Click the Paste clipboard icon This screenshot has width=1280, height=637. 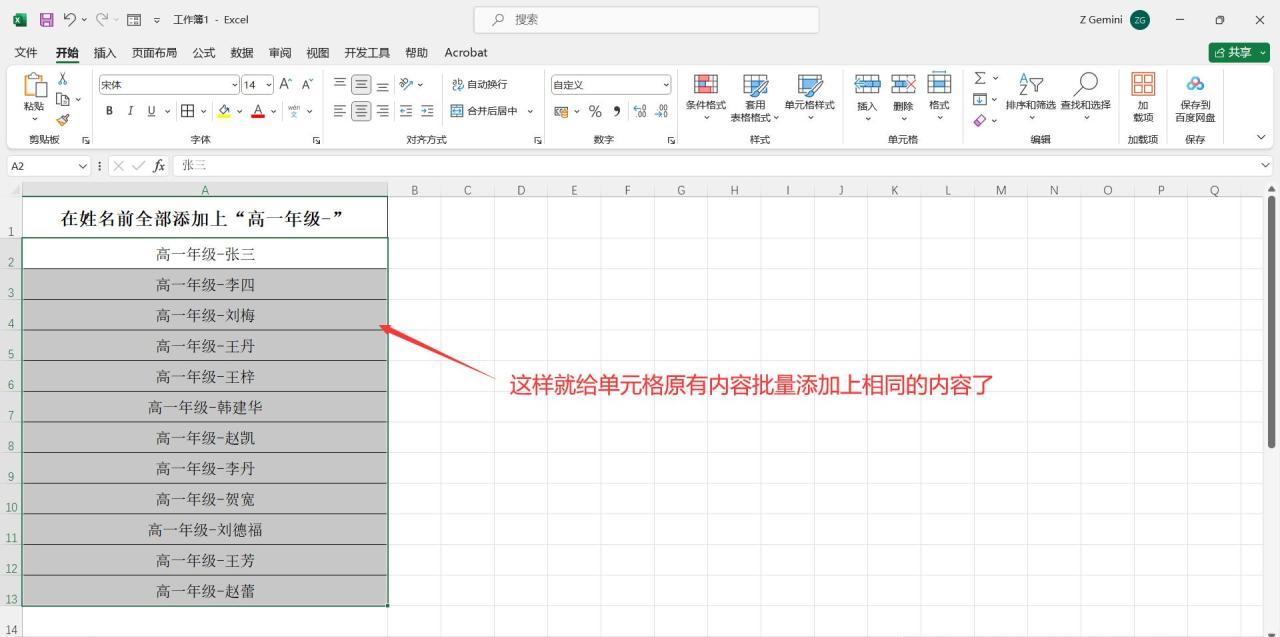pos(35,87)
